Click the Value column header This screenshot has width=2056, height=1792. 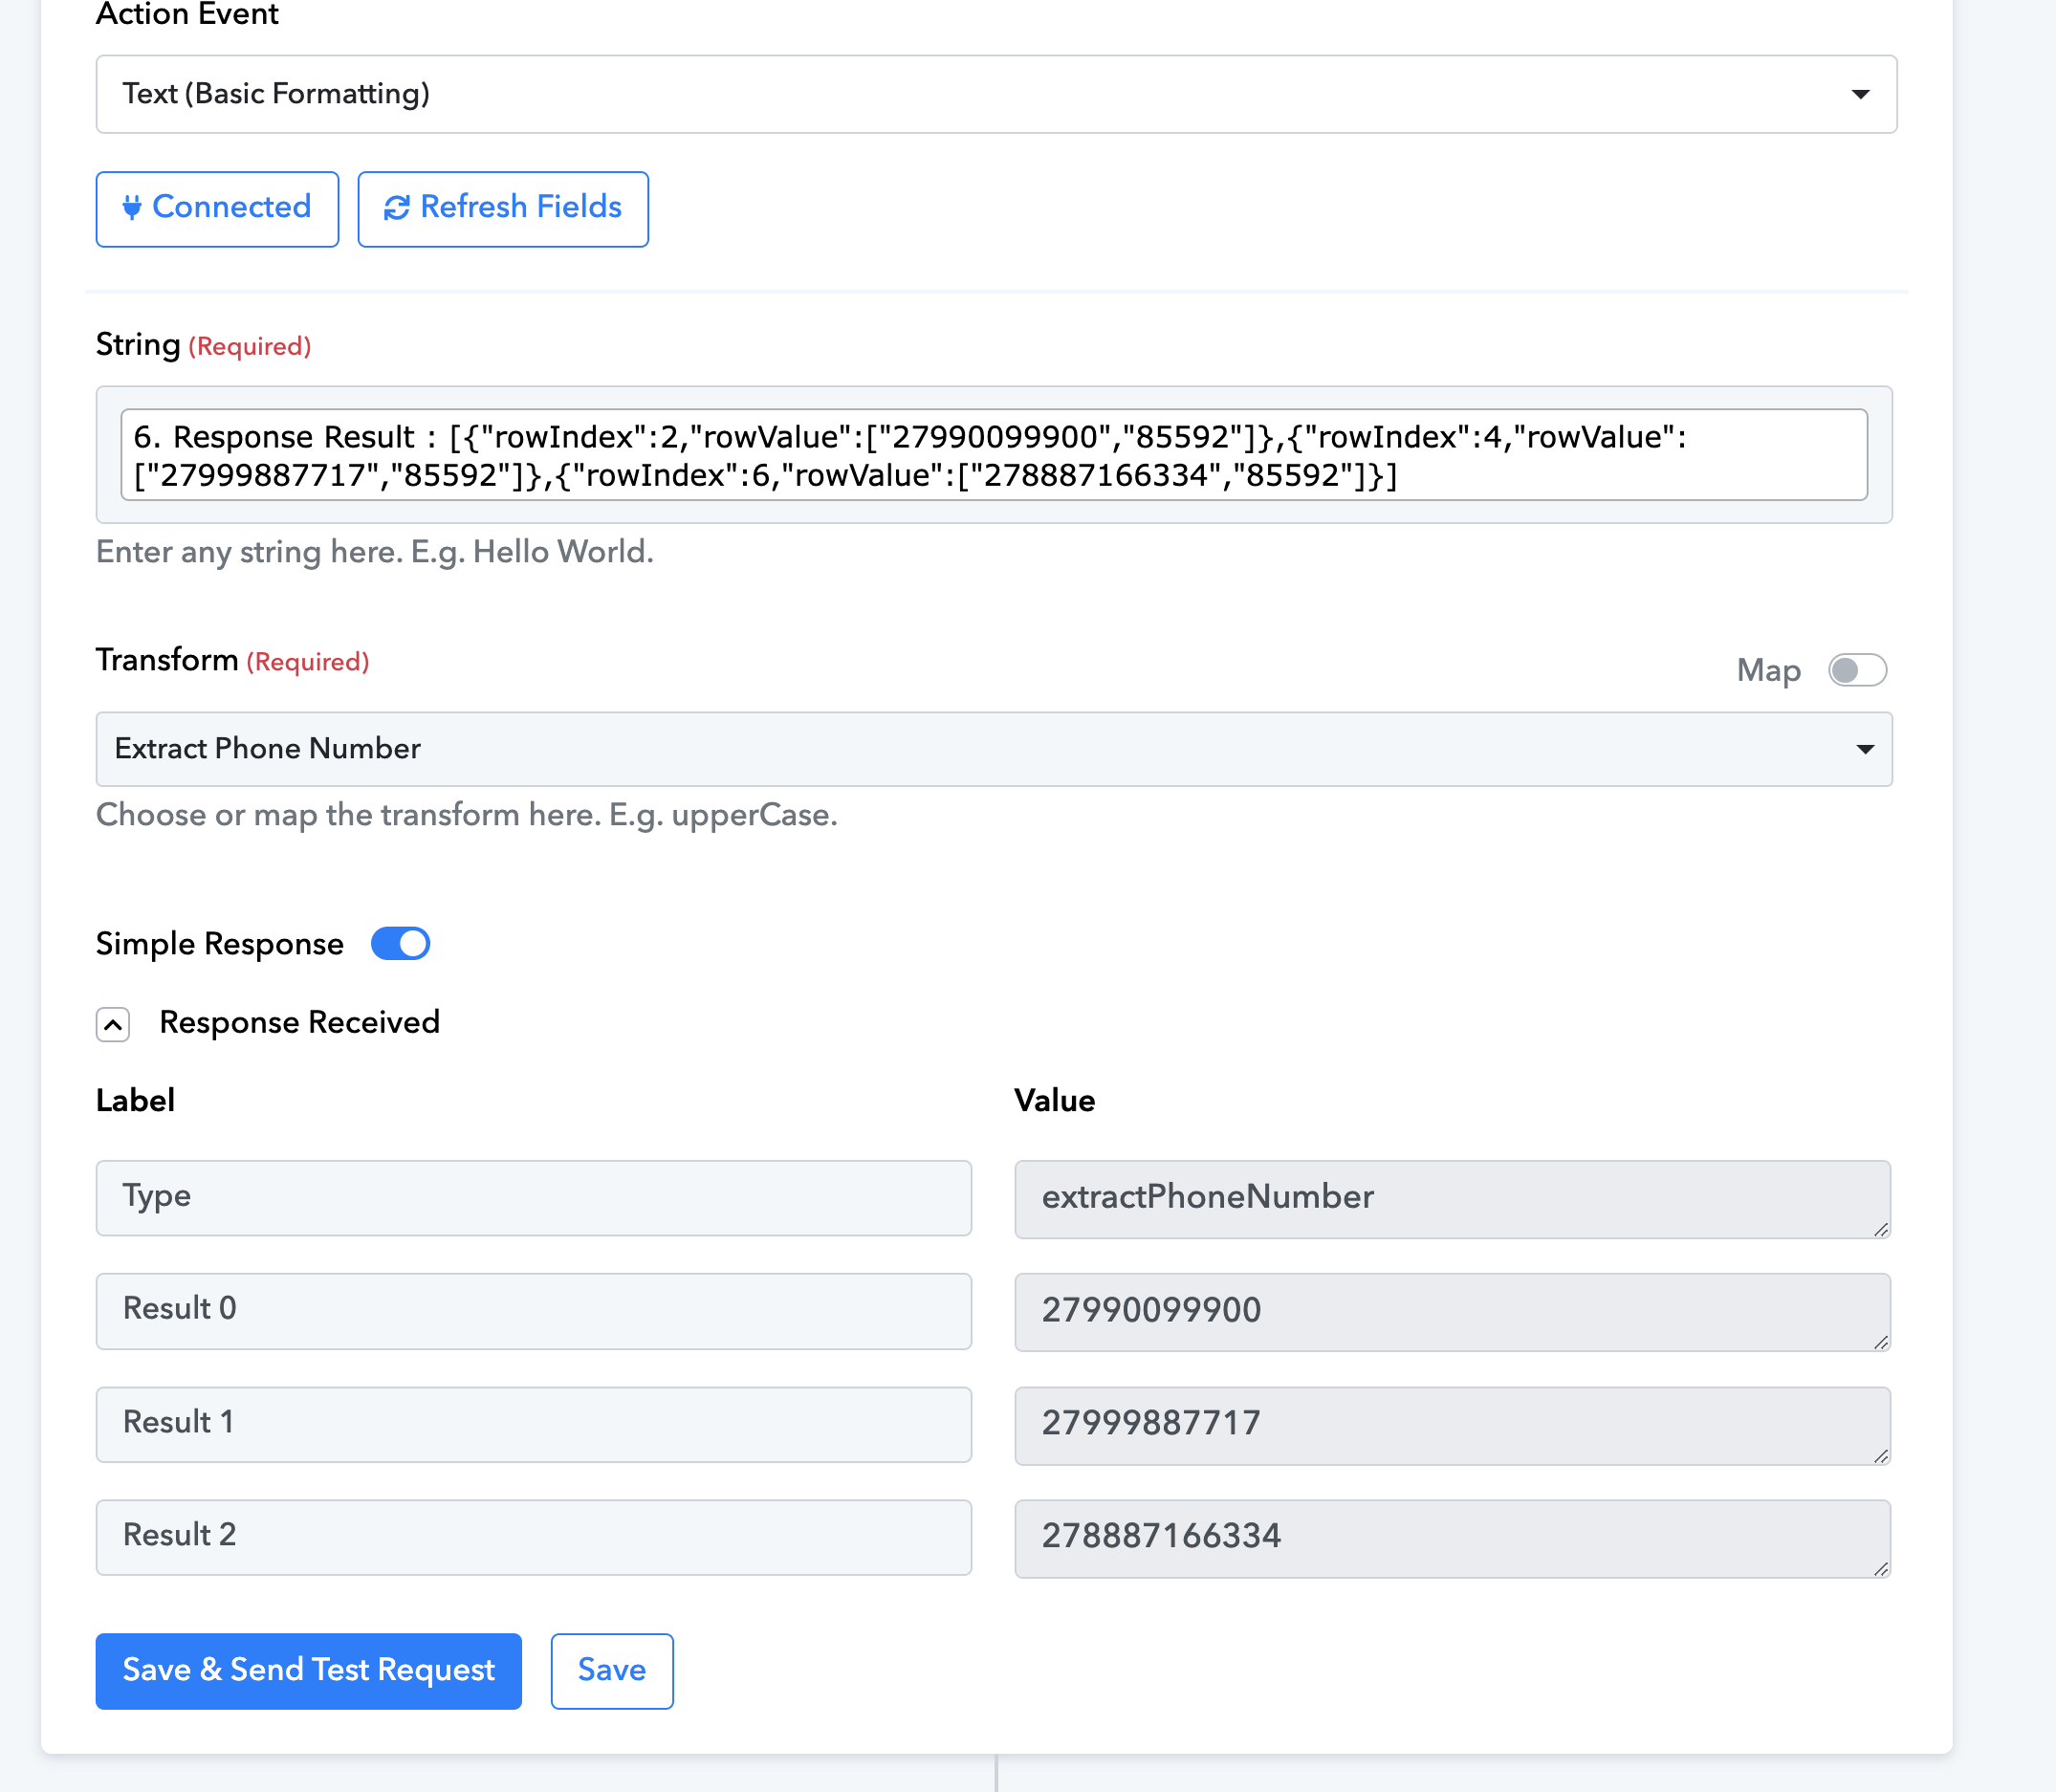1055,1101
